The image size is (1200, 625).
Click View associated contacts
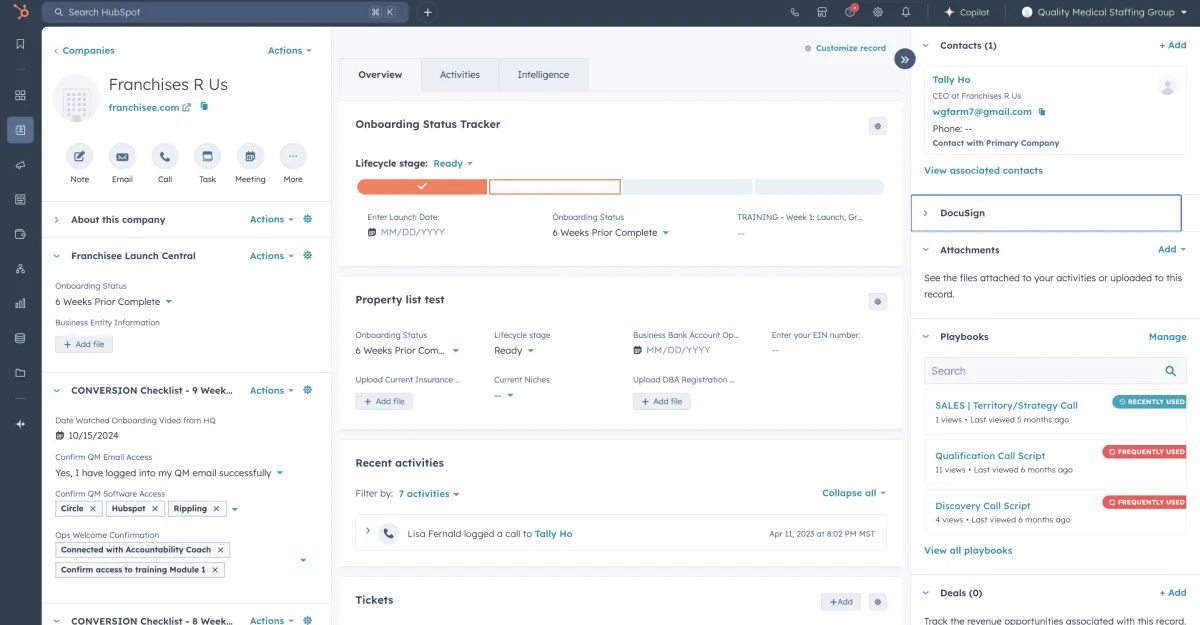[983, 170]
